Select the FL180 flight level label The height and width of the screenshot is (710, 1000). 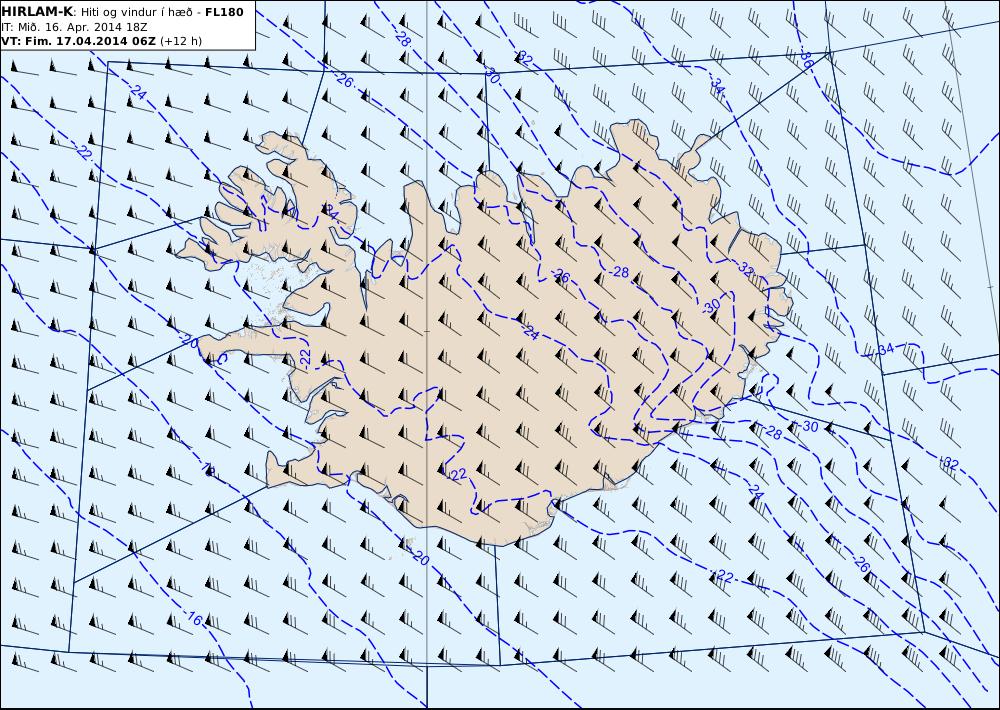pos(224,12)
